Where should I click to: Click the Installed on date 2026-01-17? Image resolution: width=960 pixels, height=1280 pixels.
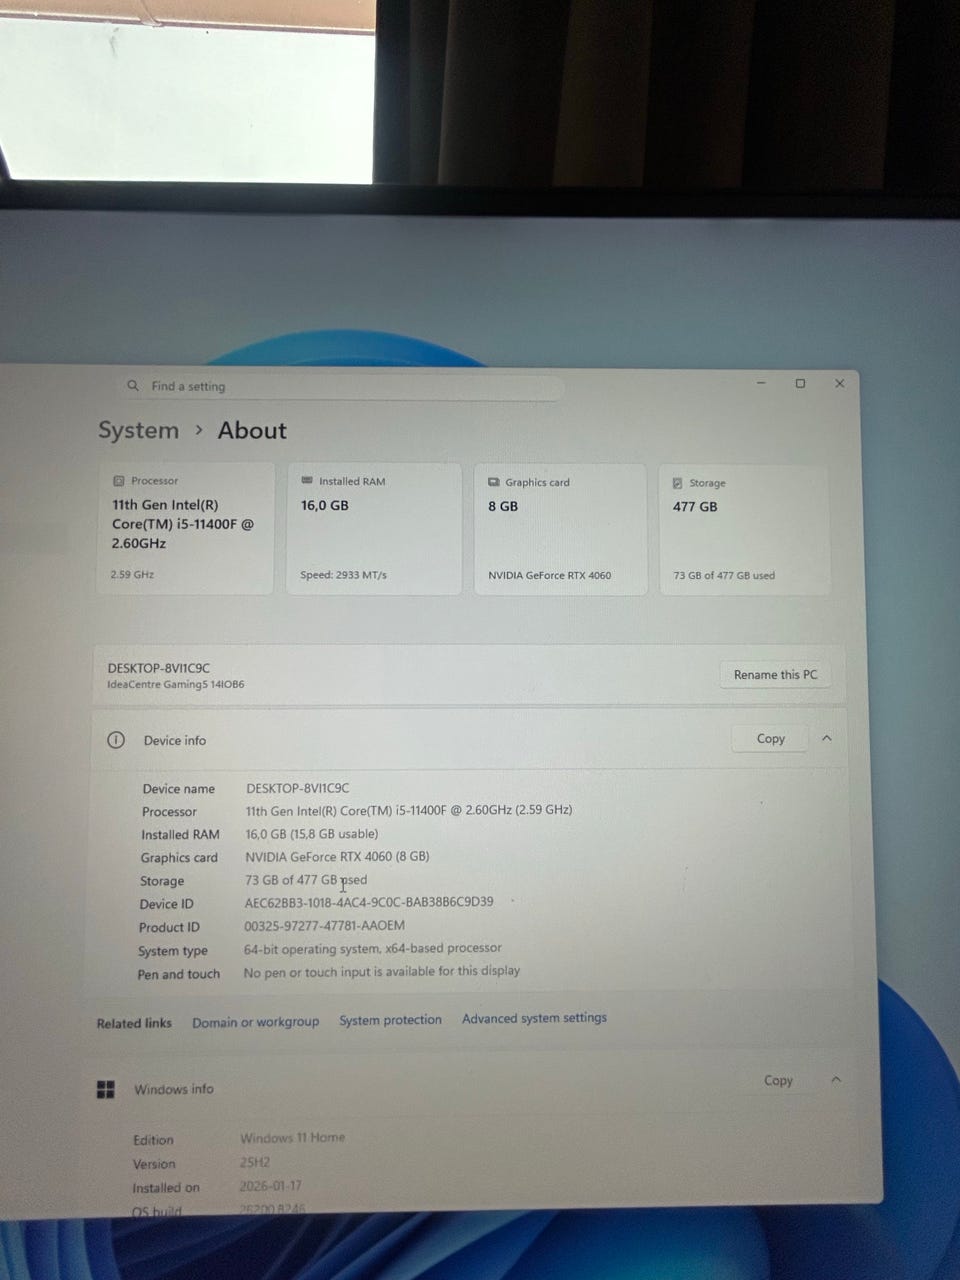[x=271, y=1186]
